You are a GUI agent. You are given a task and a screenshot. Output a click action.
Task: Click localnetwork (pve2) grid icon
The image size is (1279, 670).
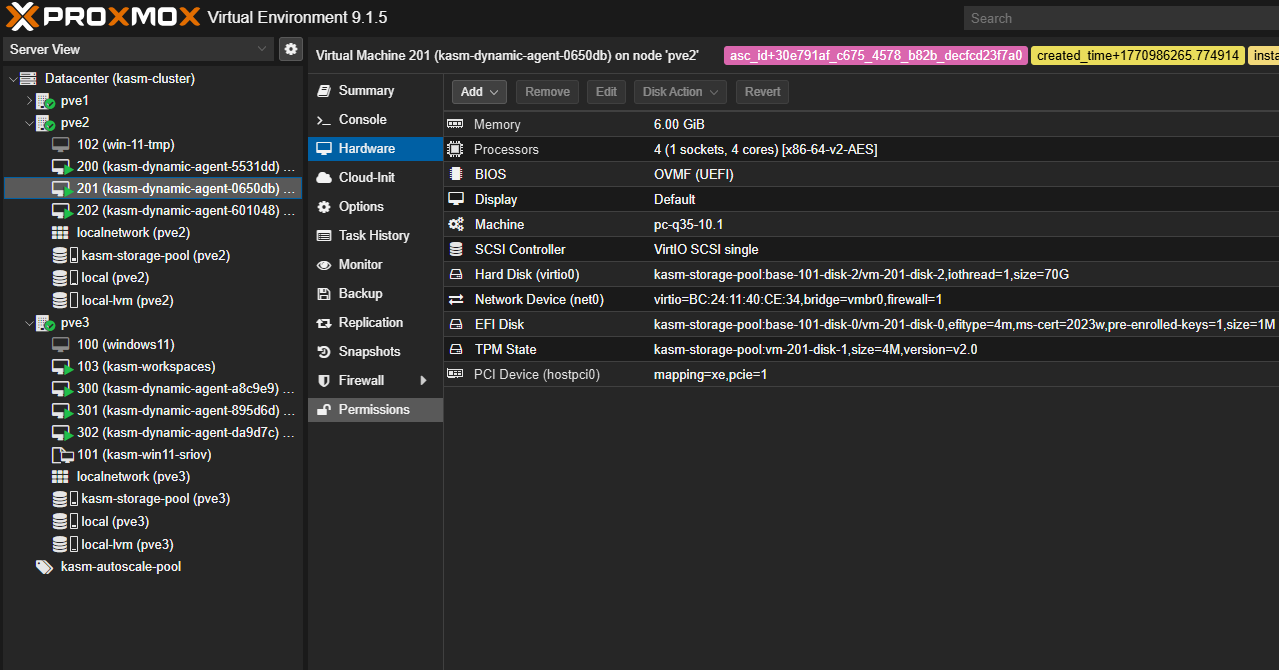click(x=60, y=233)
